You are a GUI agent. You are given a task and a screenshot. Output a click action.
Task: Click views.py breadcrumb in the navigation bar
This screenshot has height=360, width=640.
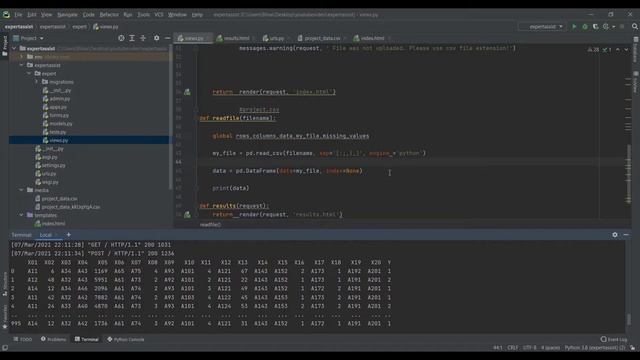tap(106, 27)
